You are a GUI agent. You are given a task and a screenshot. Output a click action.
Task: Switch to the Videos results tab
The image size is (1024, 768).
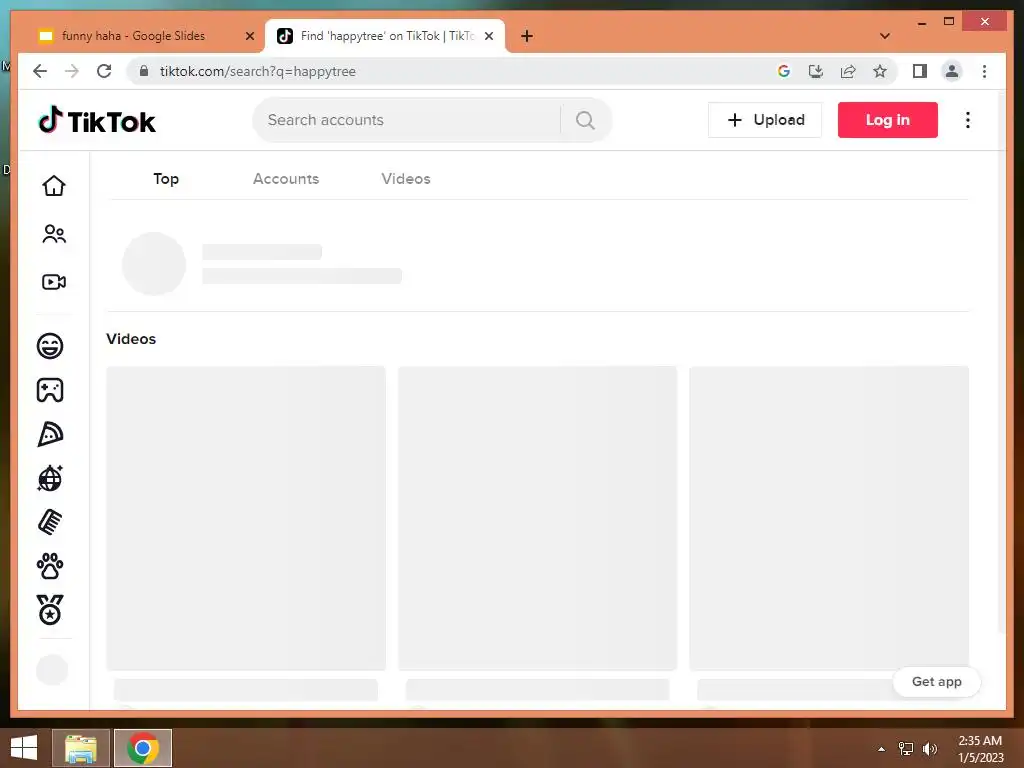406,179
